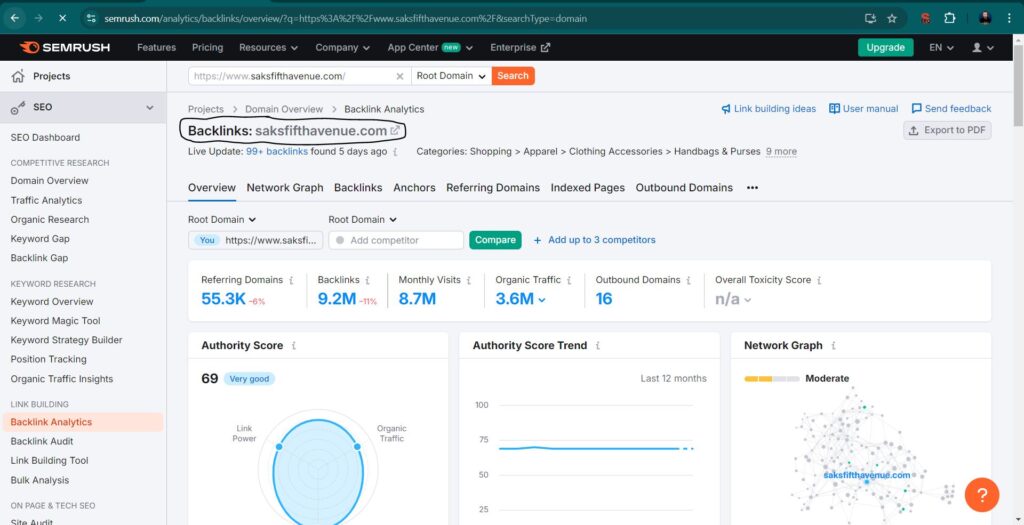Open Pricing in top navigation
Viewport: 1024px width, 525px height.
[x=207, y=48]
